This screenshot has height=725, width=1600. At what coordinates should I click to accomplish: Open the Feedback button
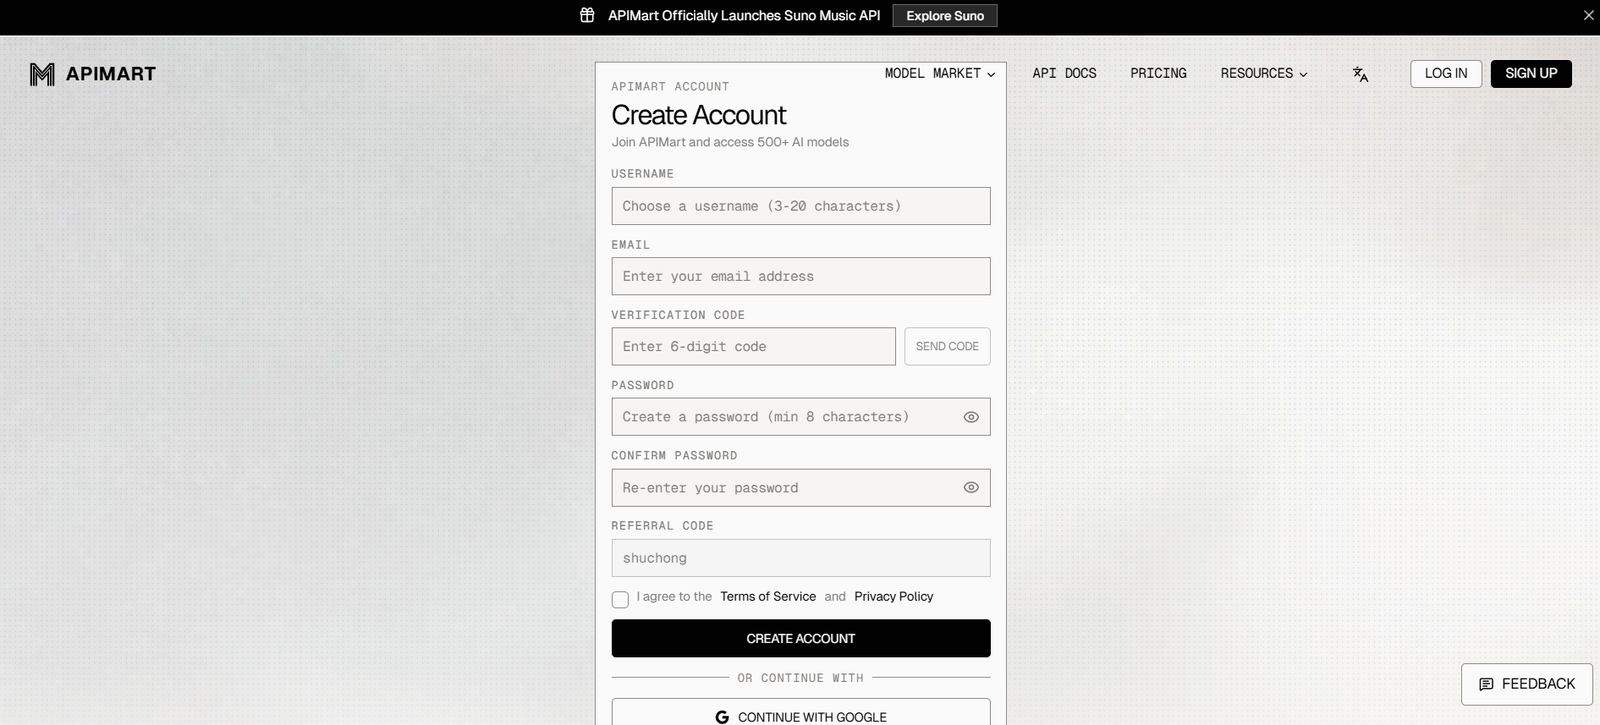(x=1527, y=684)
